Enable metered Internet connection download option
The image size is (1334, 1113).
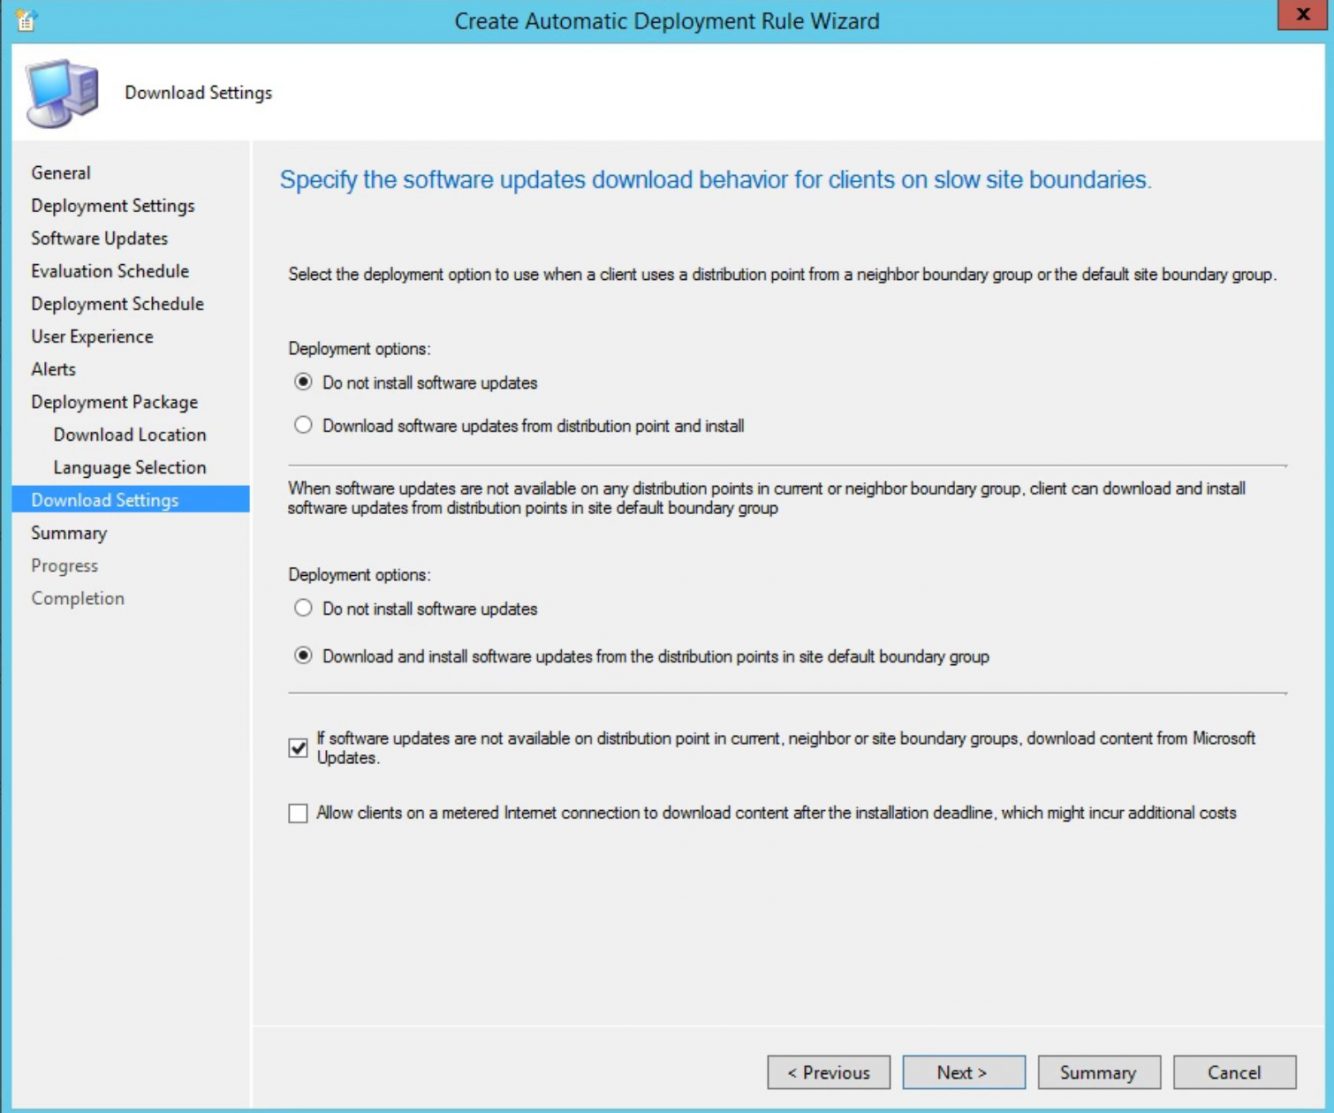297,813
